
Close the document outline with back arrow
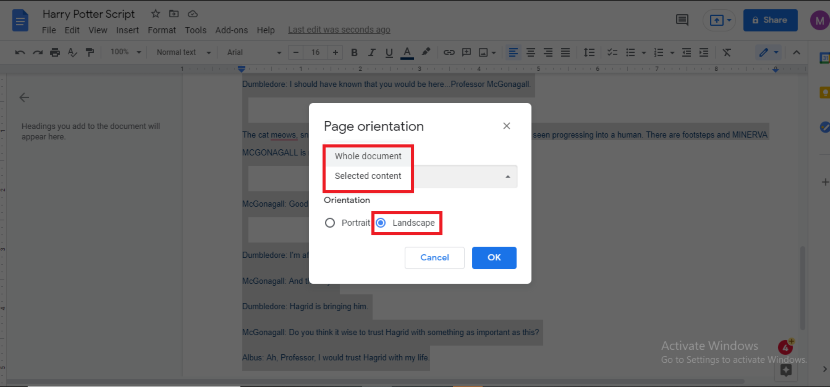[x=24, y=97]
